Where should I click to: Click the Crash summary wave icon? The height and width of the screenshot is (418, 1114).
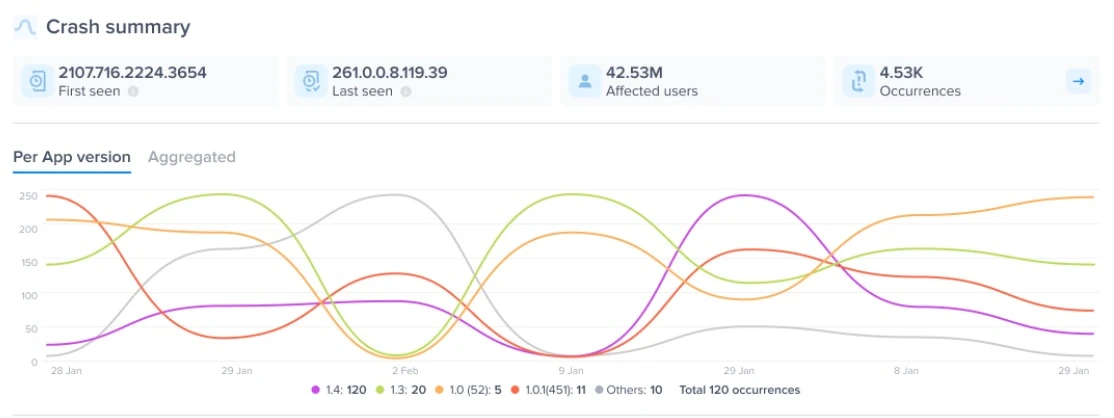26,27
